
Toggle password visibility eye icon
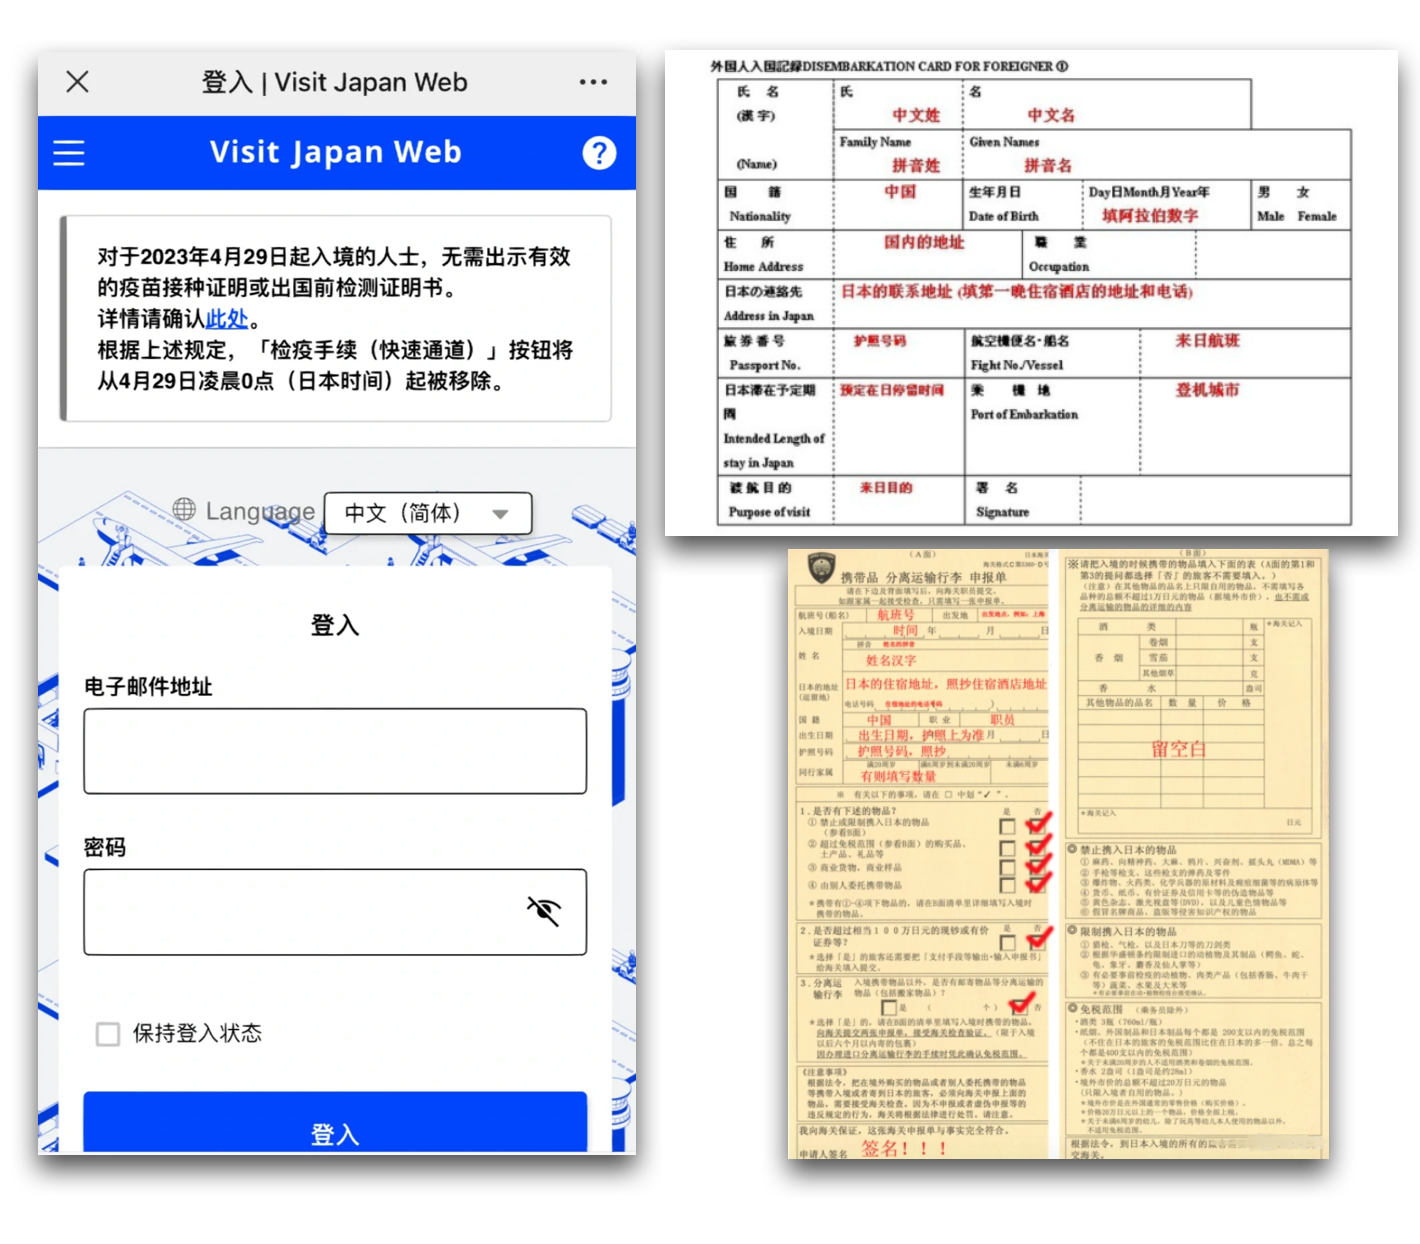pyautogui.click(x=544, y=911)
